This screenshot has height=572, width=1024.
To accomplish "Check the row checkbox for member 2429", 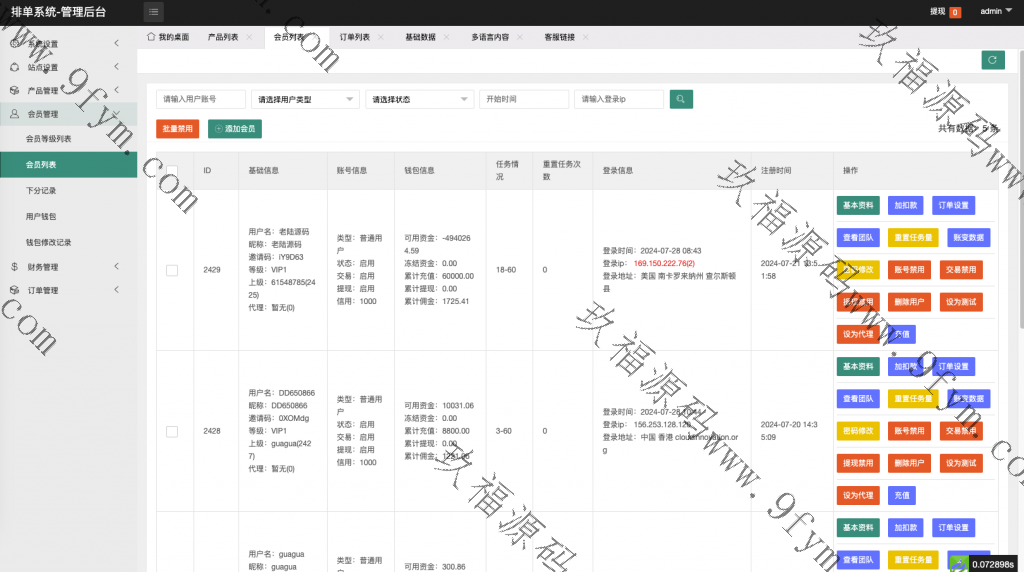I will [172, 270].
